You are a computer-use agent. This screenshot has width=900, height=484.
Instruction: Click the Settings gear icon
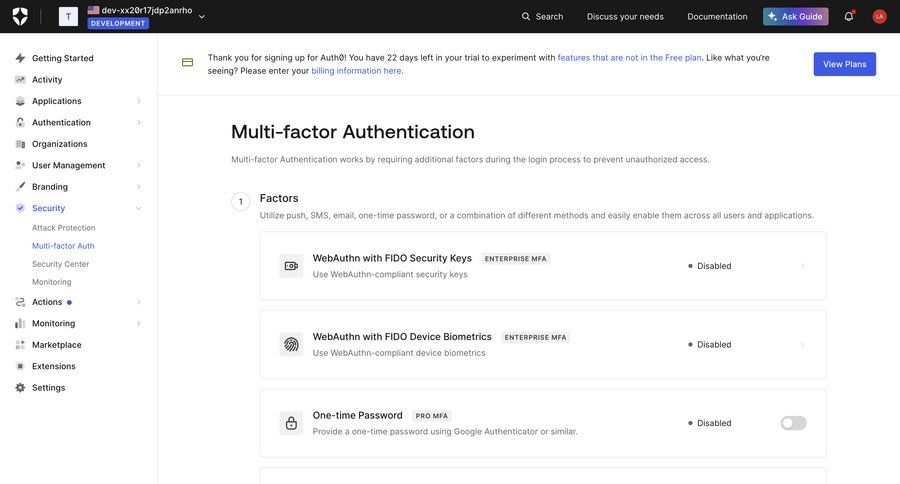20,388
